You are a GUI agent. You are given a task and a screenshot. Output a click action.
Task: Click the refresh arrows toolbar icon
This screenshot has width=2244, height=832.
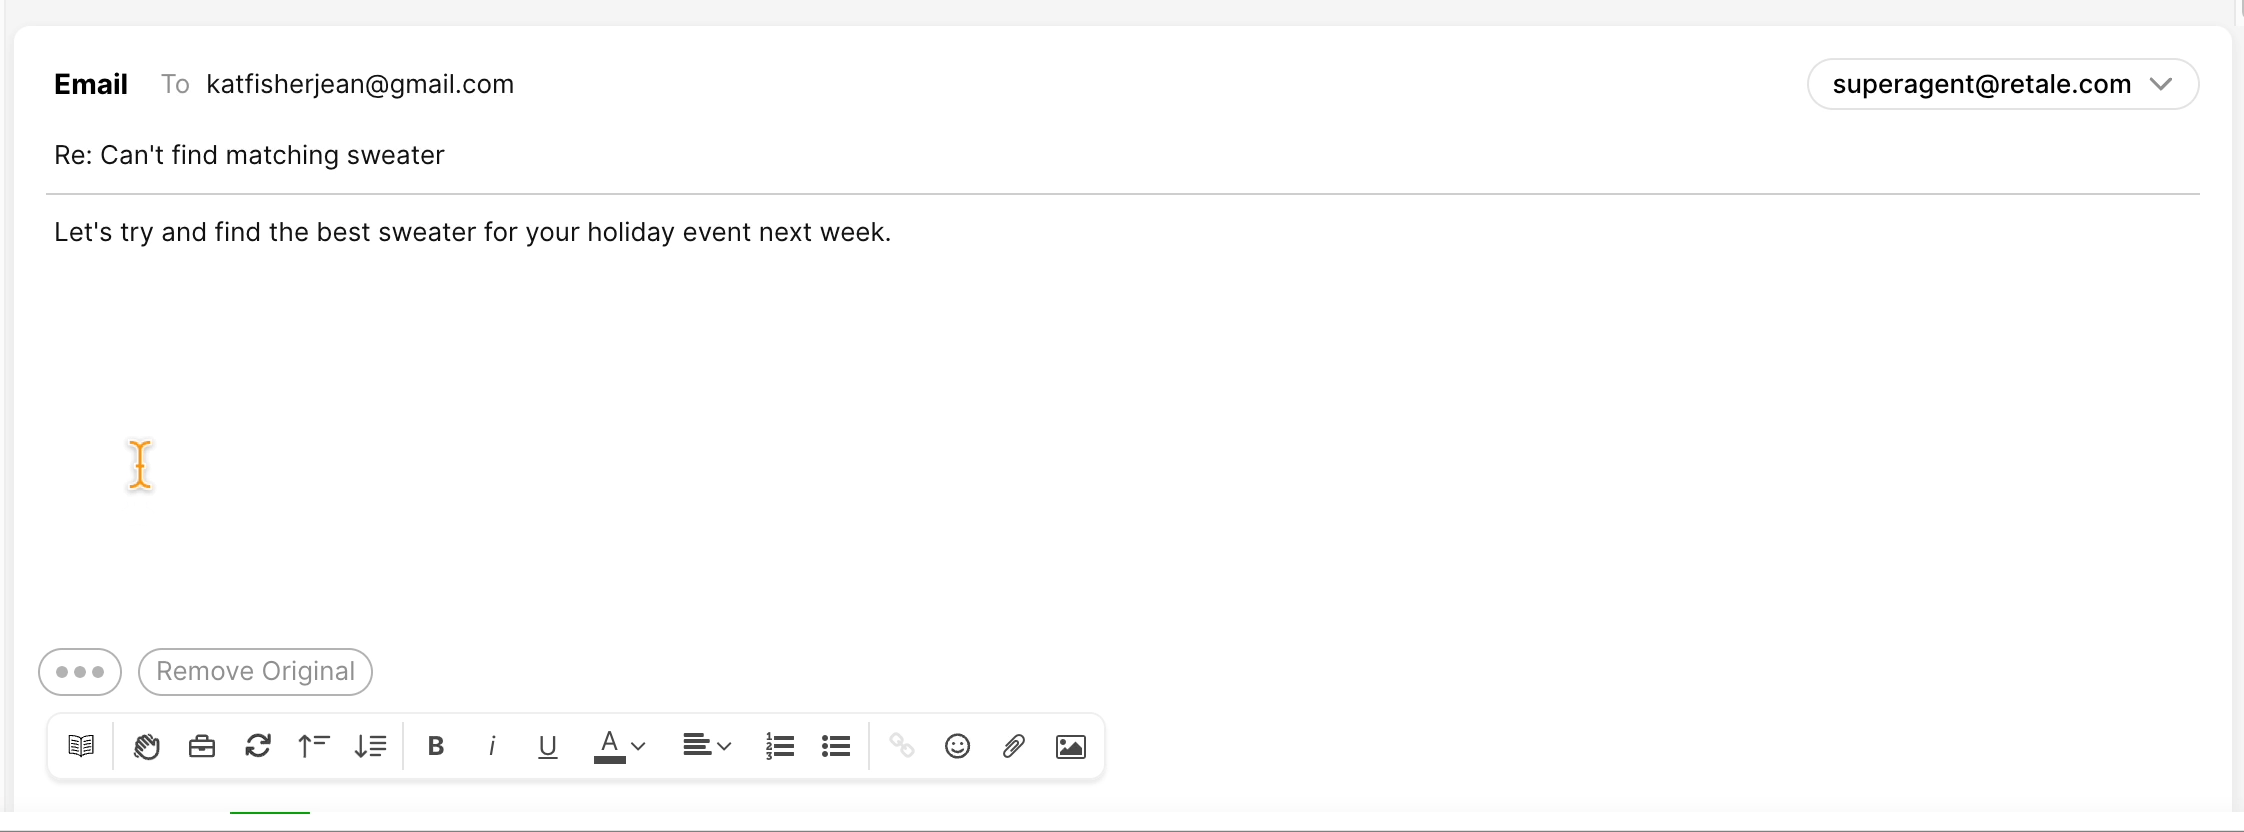[258, 746]
